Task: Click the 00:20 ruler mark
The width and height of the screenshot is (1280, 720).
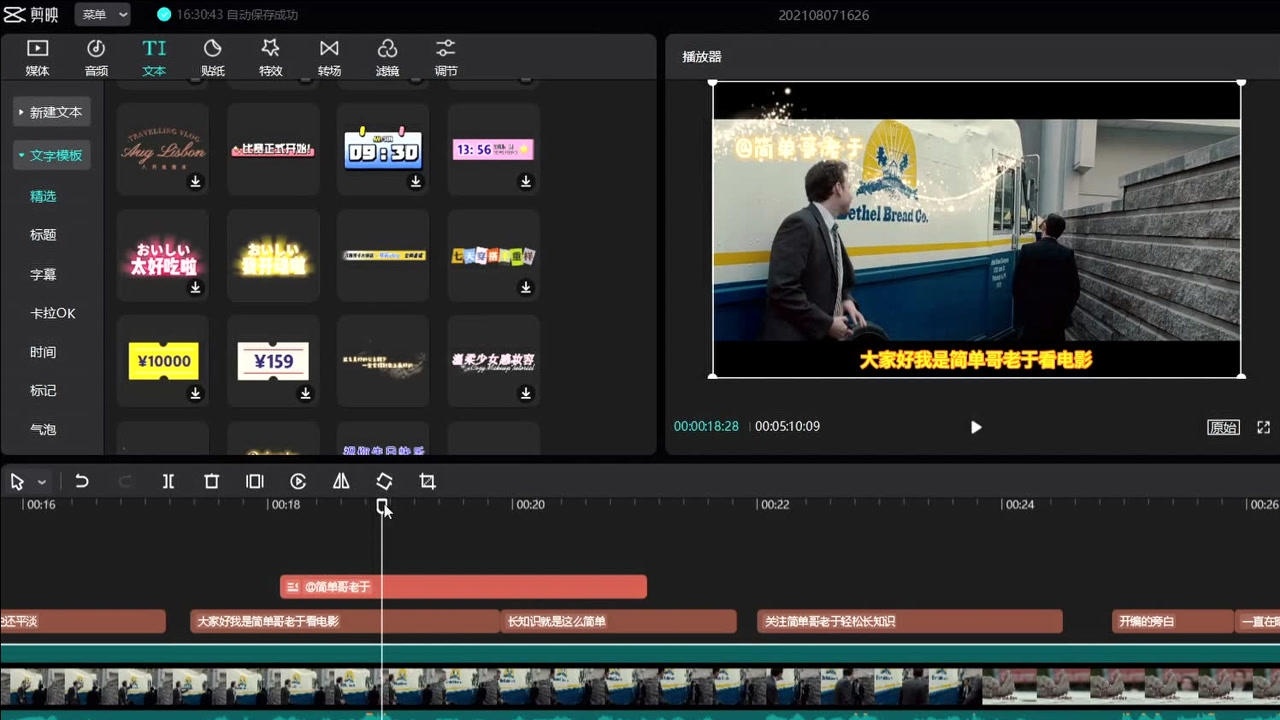Action: 529,505
